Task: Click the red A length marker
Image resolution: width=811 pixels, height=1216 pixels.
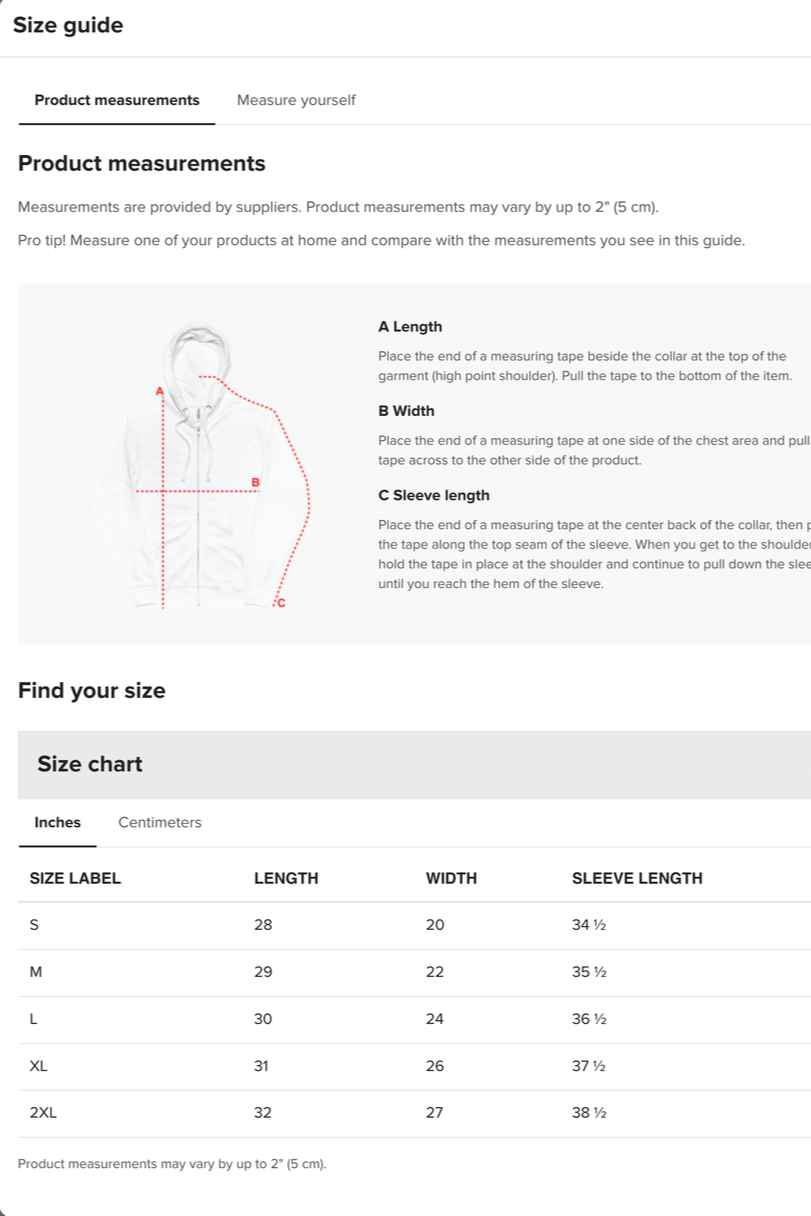Action: [x=158, y=390]
